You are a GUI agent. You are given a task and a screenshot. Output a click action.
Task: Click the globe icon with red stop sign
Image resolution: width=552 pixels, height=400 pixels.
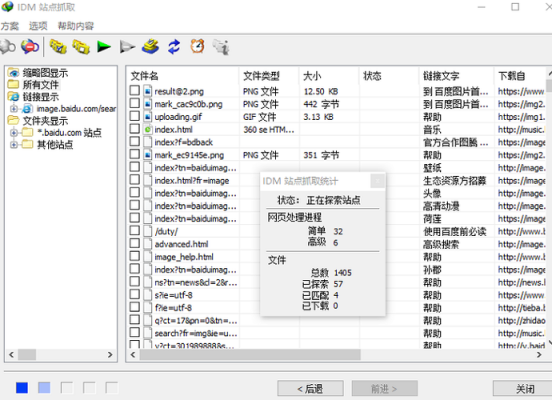[x=30, y=46]
